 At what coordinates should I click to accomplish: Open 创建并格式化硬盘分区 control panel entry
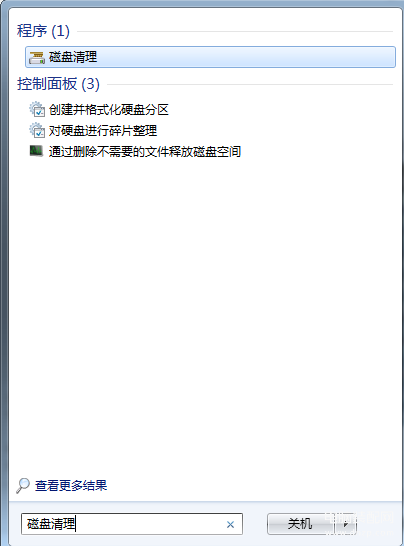(108, 110)
